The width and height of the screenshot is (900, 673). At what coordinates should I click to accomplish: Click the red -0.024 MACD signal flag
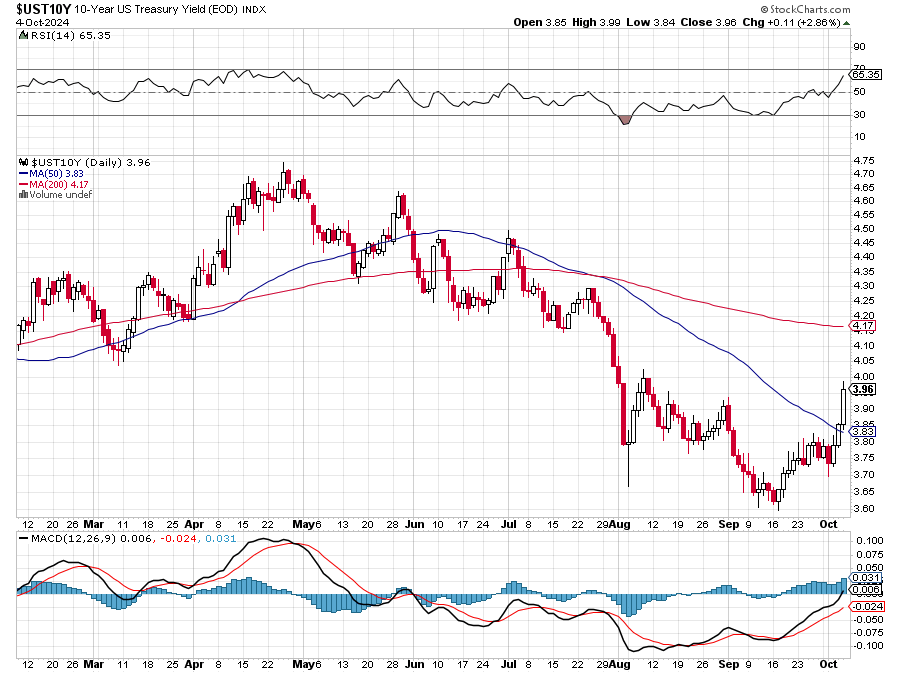coord(866,605)
